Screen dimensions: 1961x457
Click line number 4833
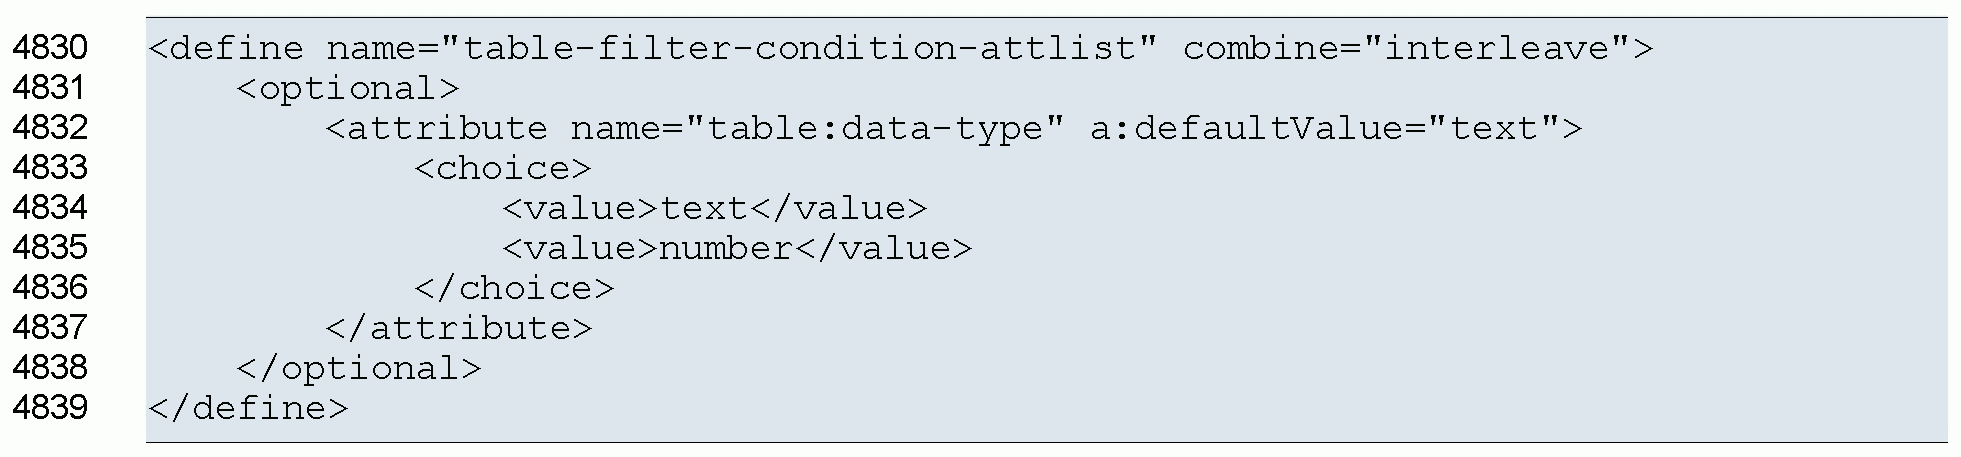(50, 168)
